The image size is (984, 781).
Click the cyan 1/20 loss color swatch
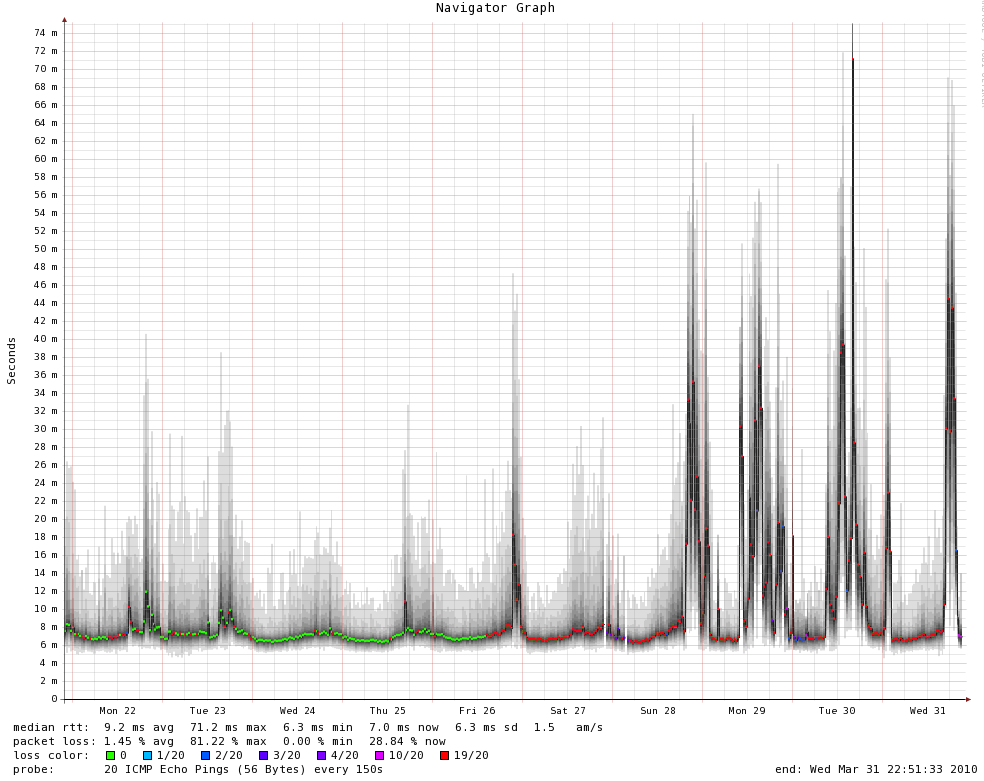click(147, 755)
